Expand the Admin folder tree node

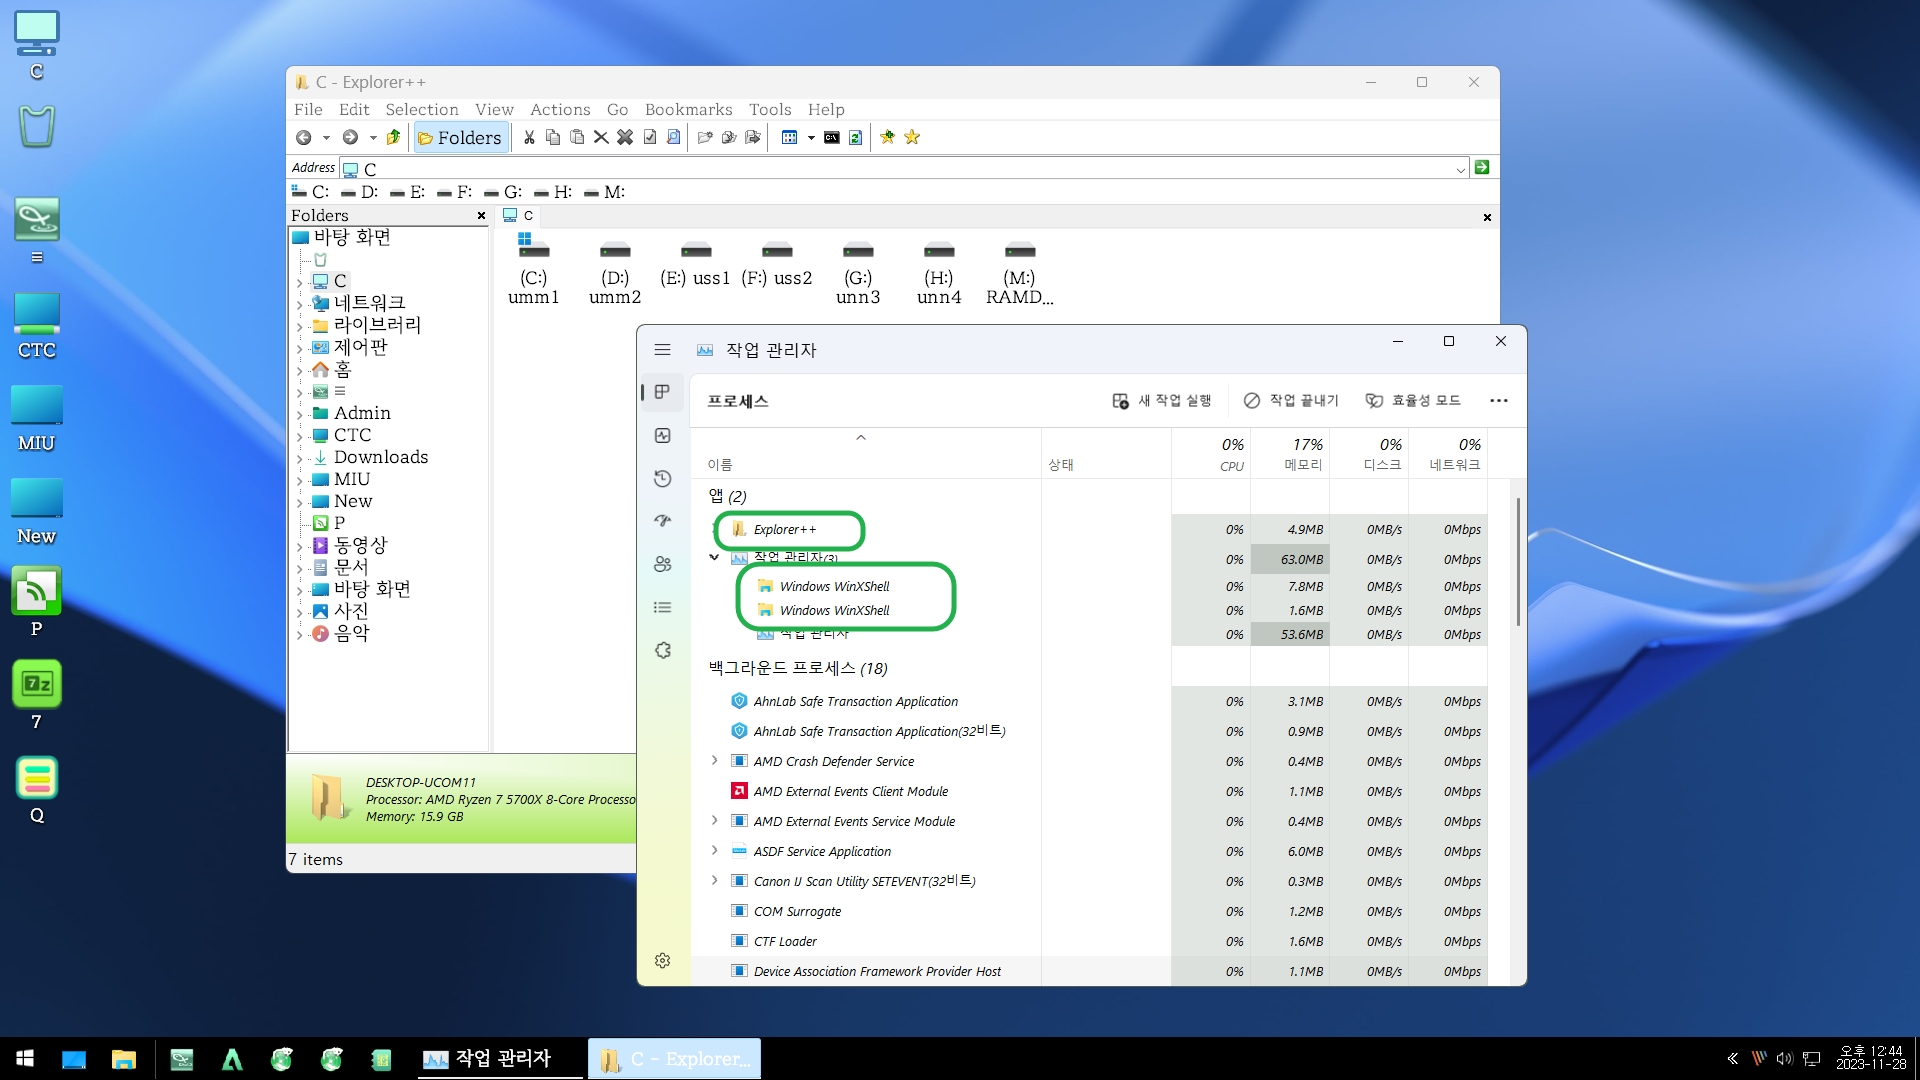299,414
